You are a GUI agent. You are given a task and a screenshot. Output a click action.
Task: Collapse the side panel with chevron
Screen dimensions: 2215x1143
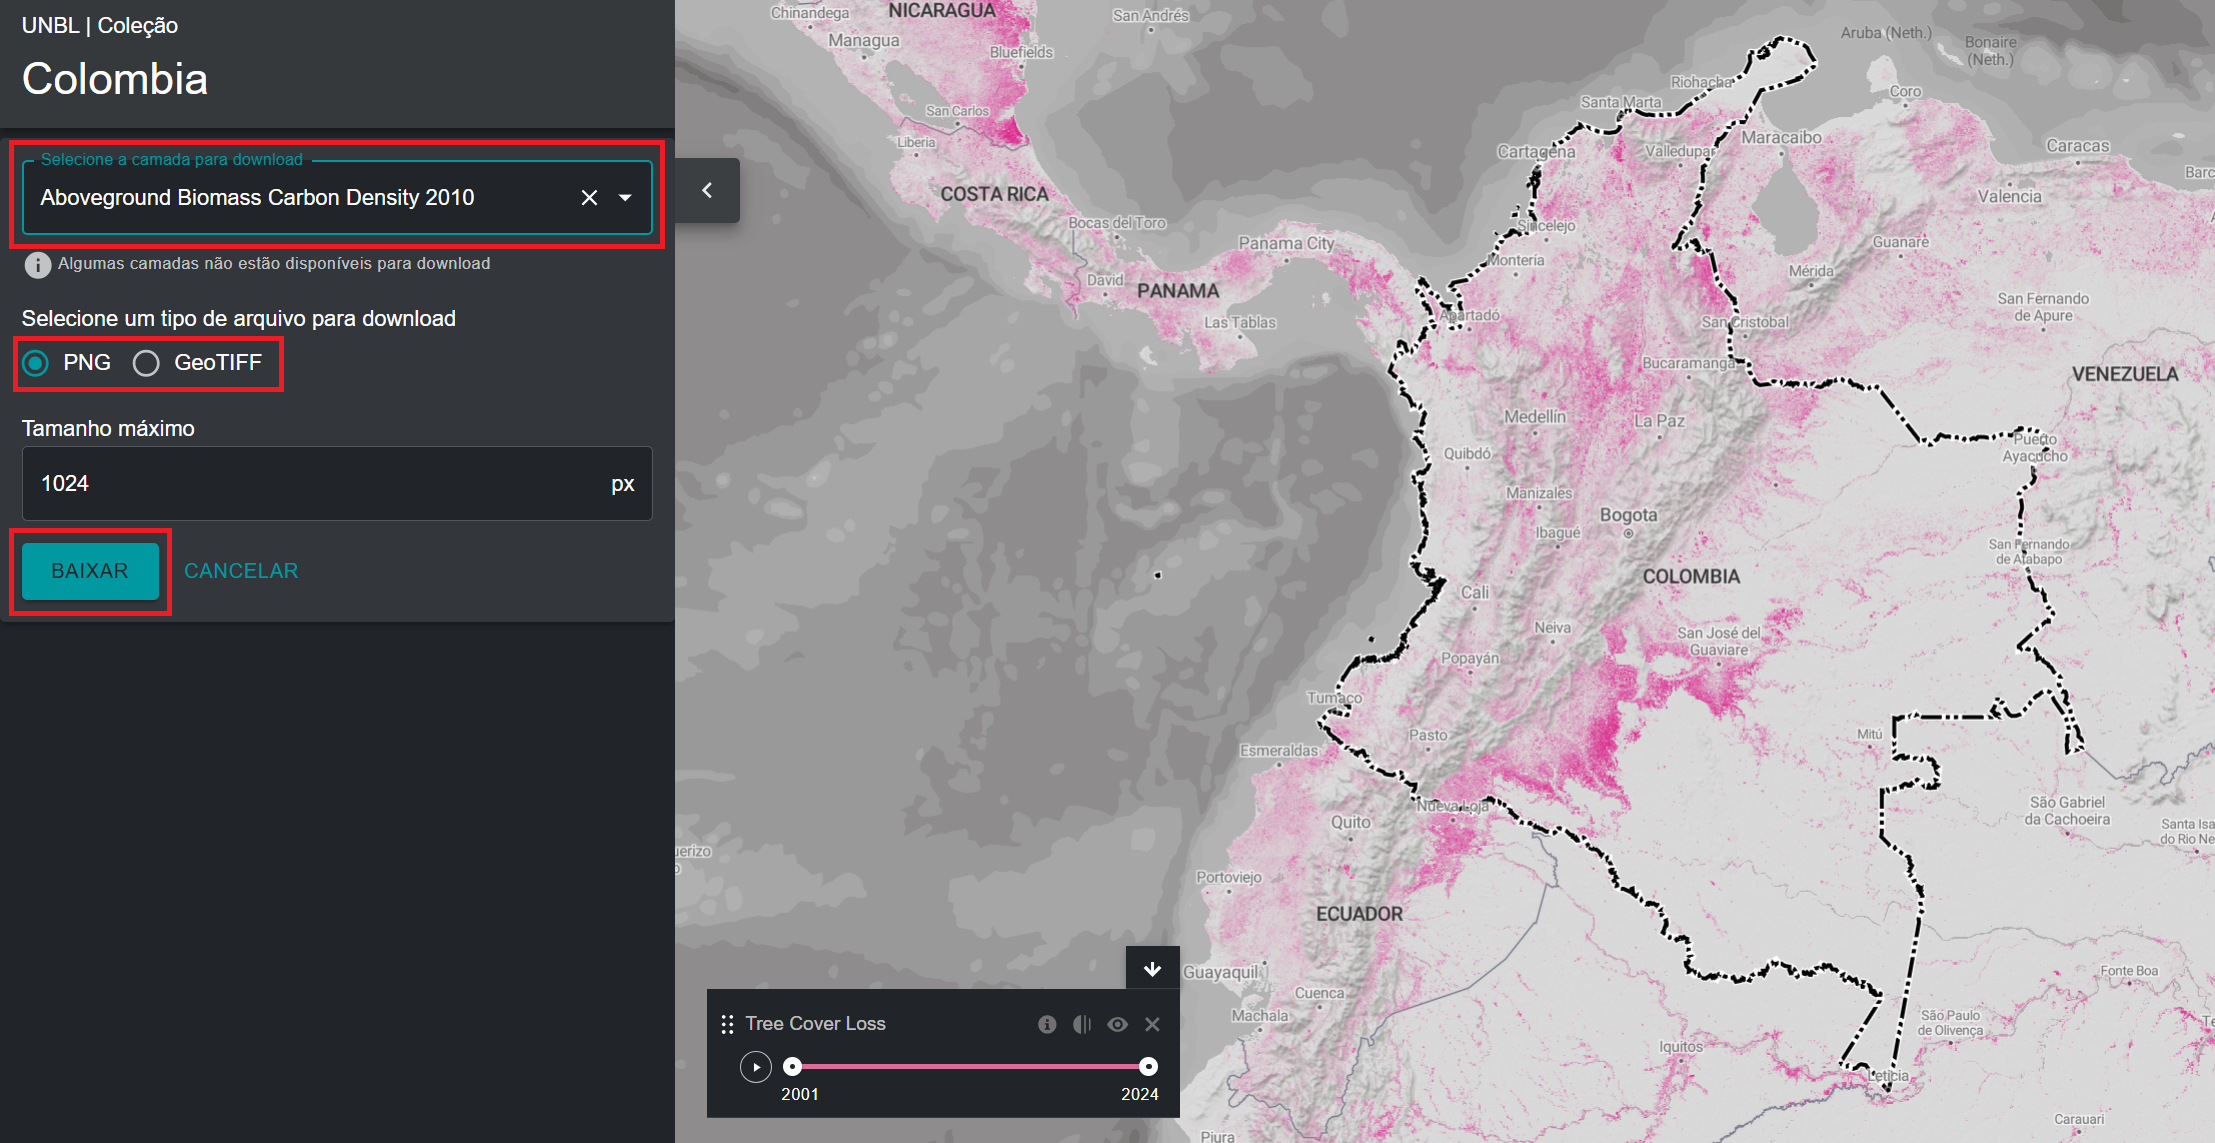coord(707,190)
